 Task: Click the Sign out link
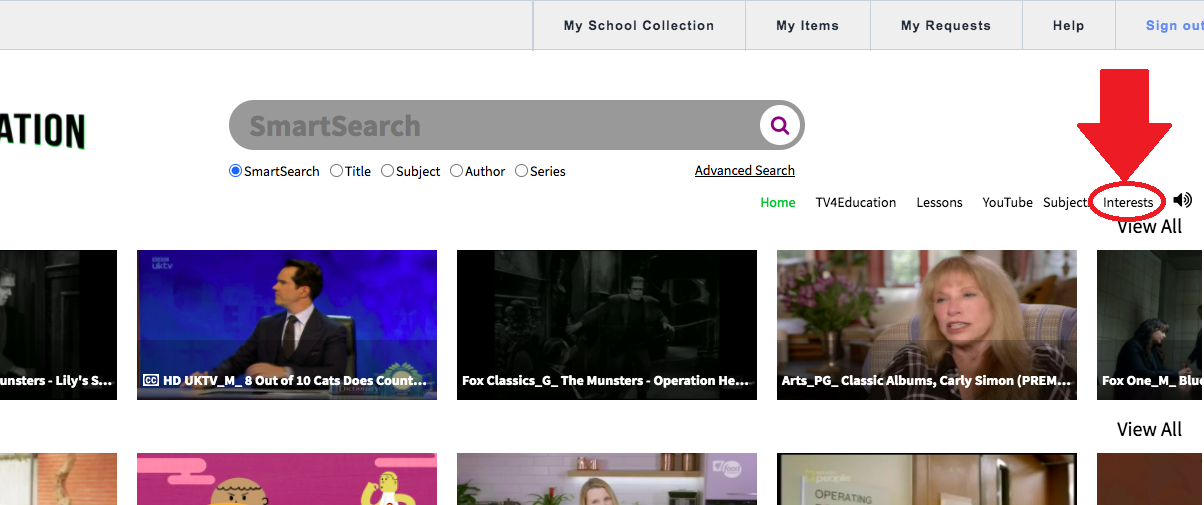click(1175, 25)
